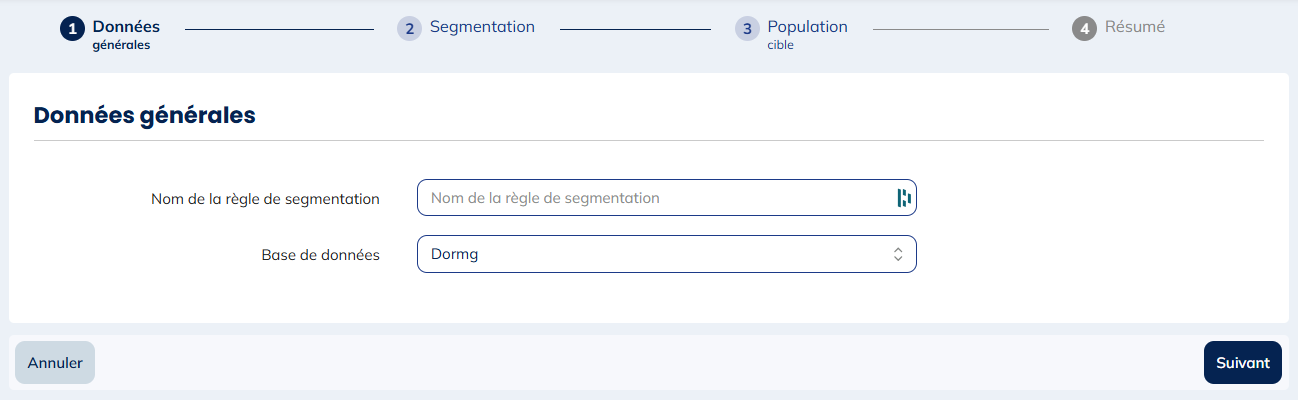
Task: Click the 'Nom de la règle de segmentation' label
Action: (265, 199)
